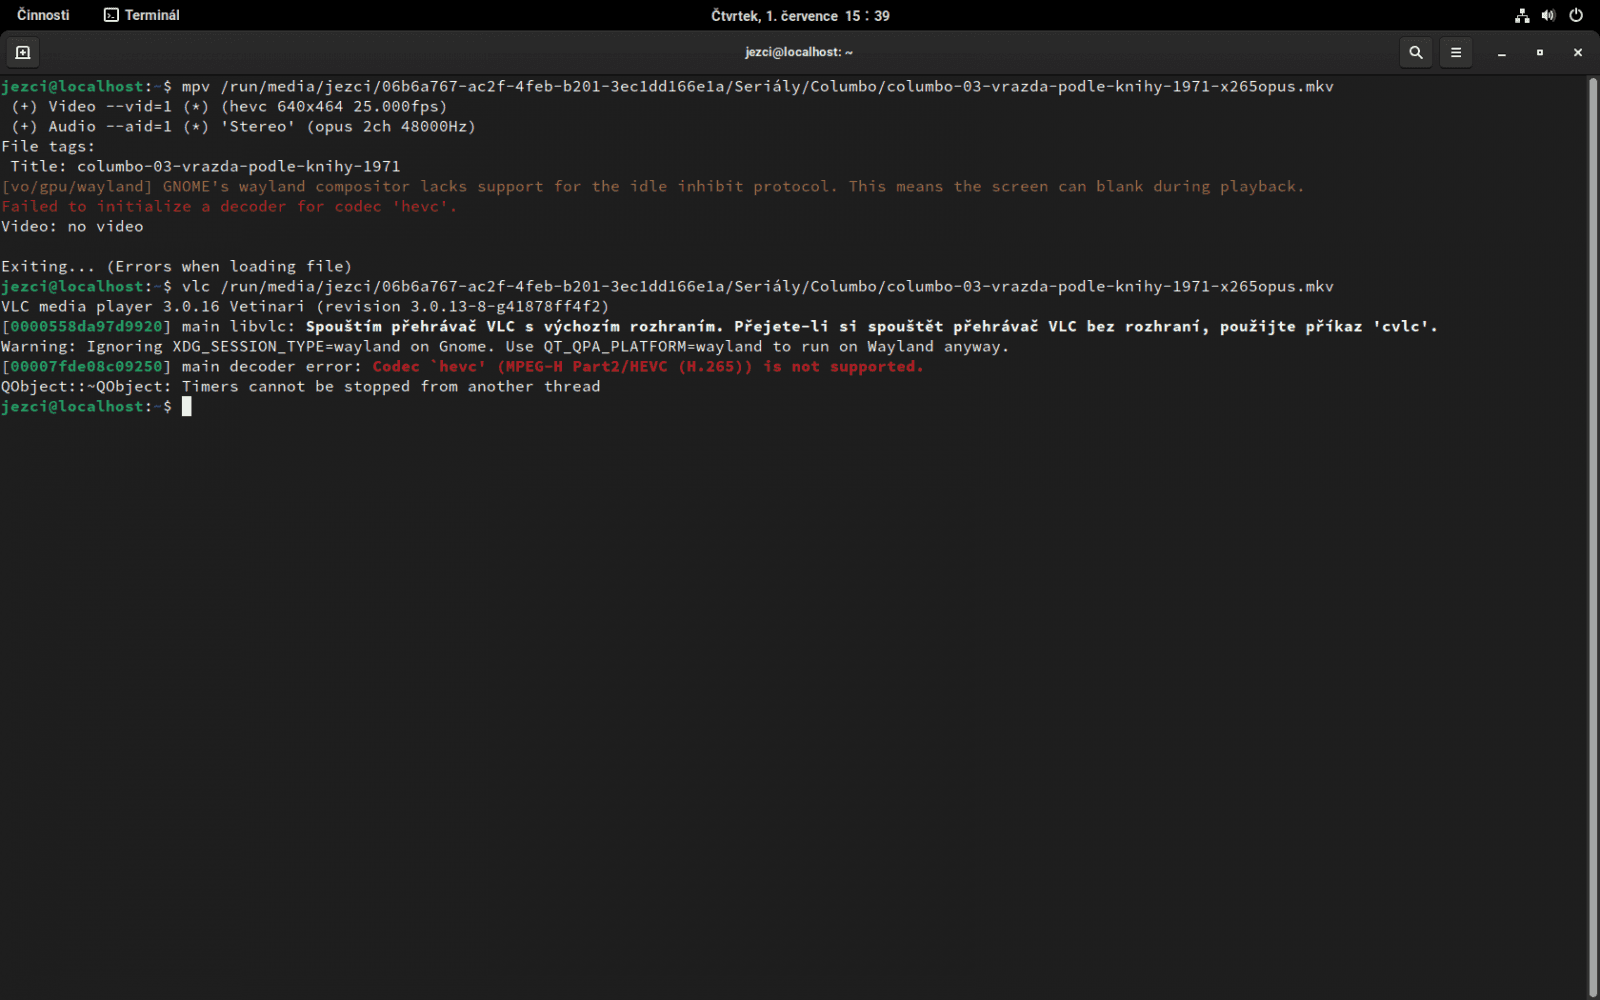Open the calendar by clicking the clock
Image resolution: width=1600 pixels, height=1000 pixels.
tap(800, 15)
